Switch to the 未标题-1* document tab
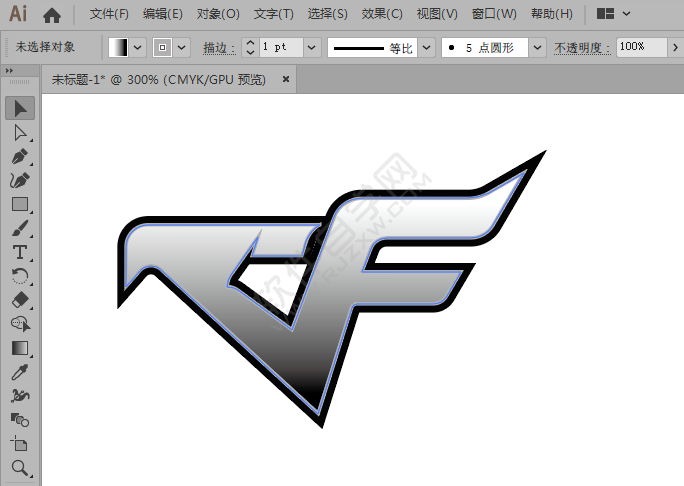Image resolution: width=684 pixels, height=486 pixels. [x=159, y=79]
